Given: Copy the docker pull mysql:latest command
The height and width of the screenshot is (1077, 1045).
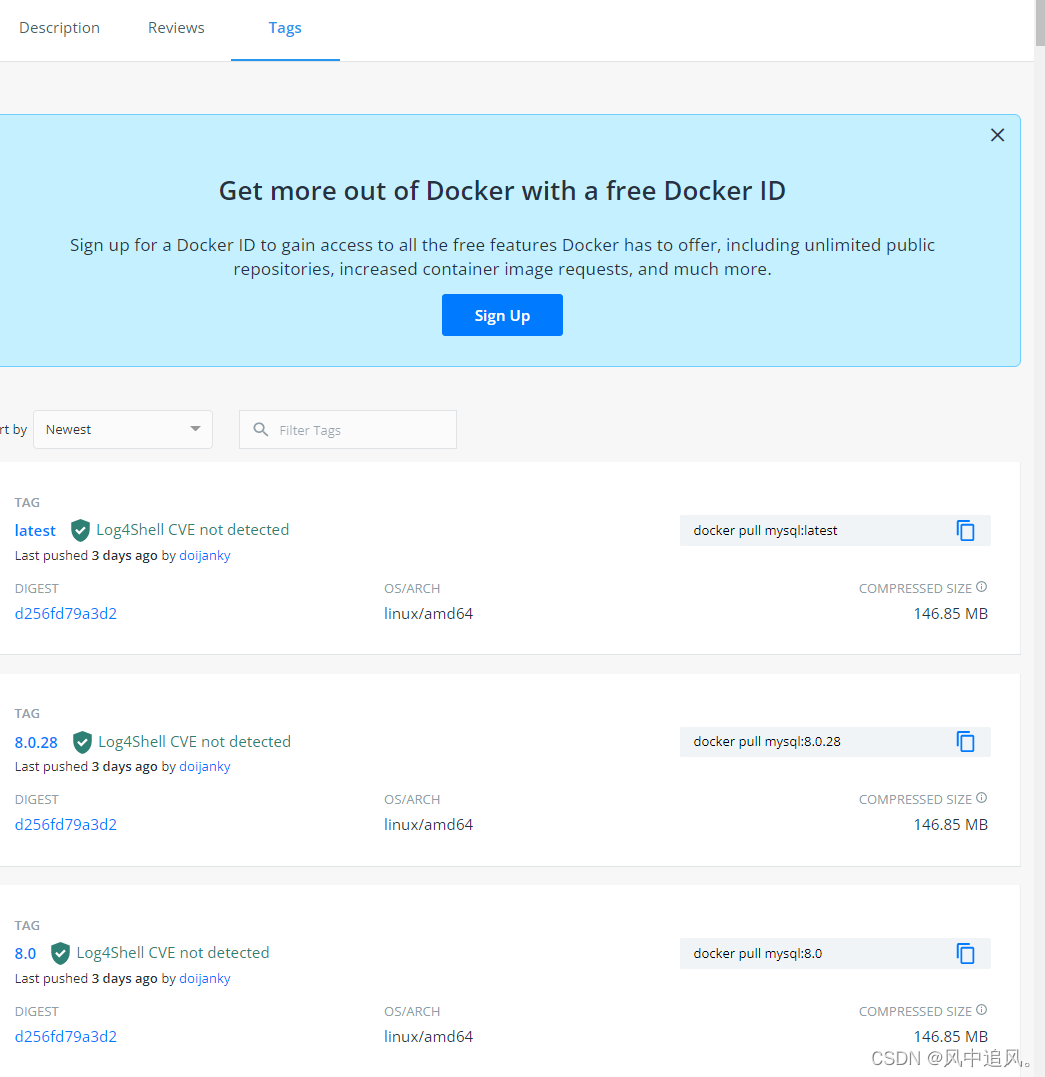Looking at the screenshot, I should pos(965,530).
